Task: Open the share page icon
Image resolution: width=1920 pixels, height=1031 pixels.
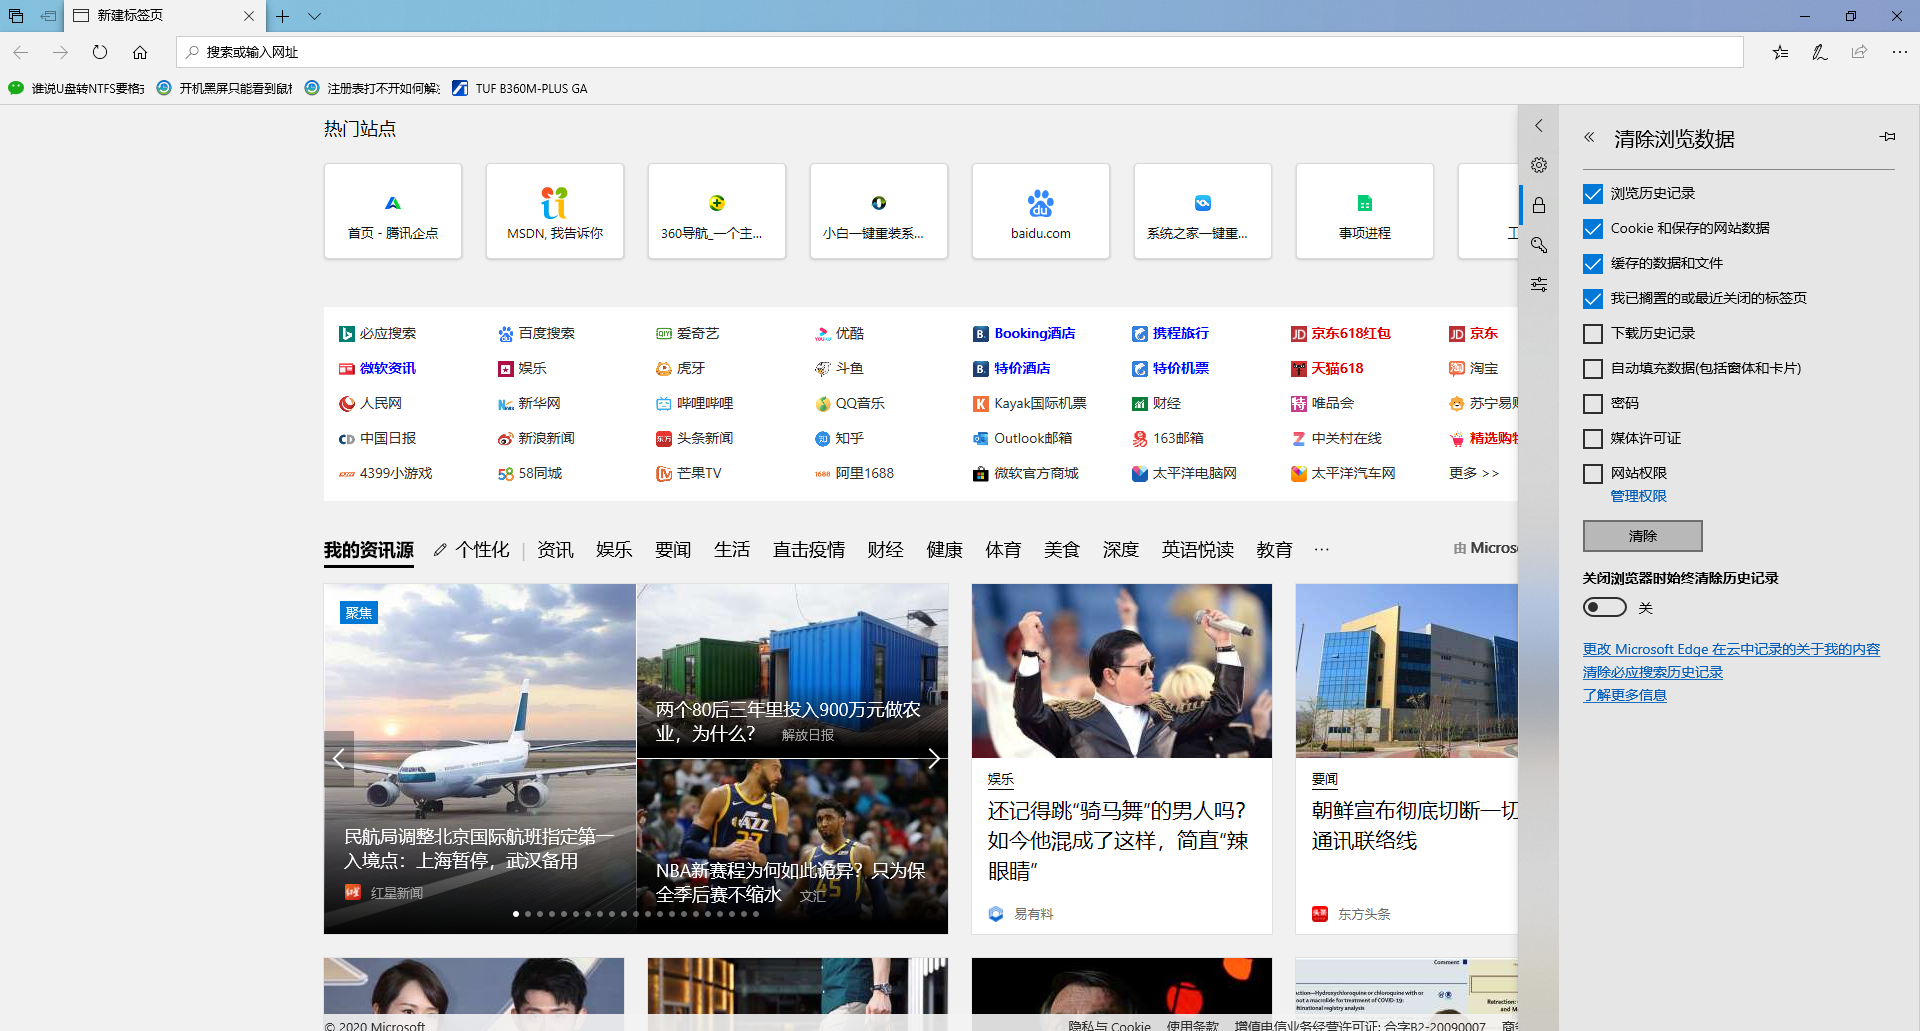Action: [1859, 52]
